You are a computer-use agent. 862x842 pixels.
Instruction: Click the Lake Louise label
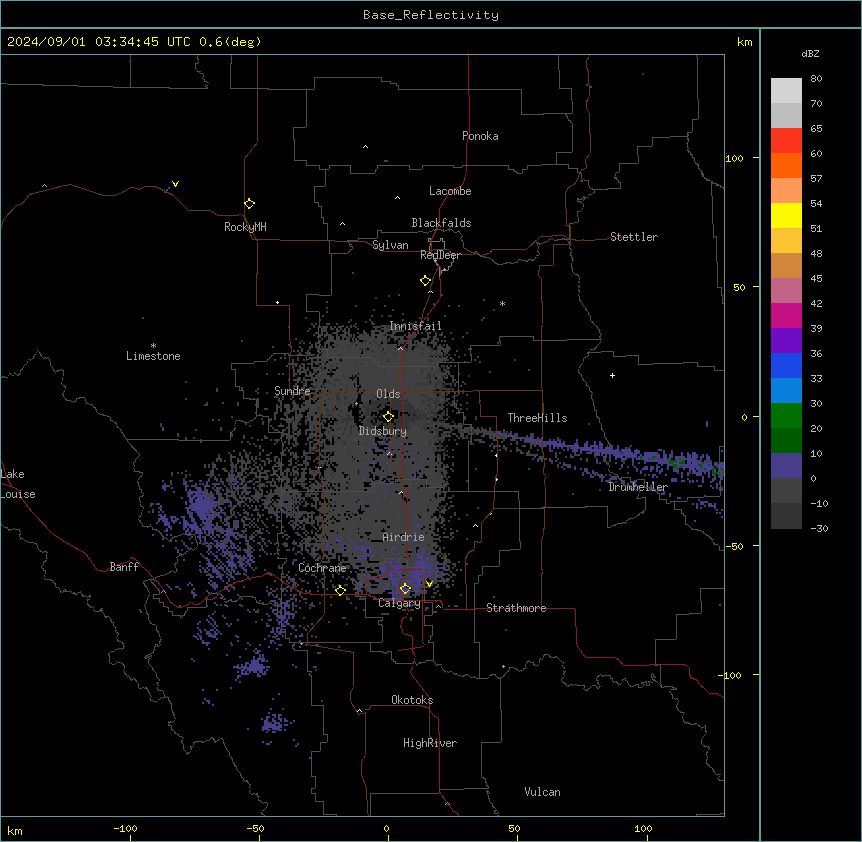pos(18,484)
